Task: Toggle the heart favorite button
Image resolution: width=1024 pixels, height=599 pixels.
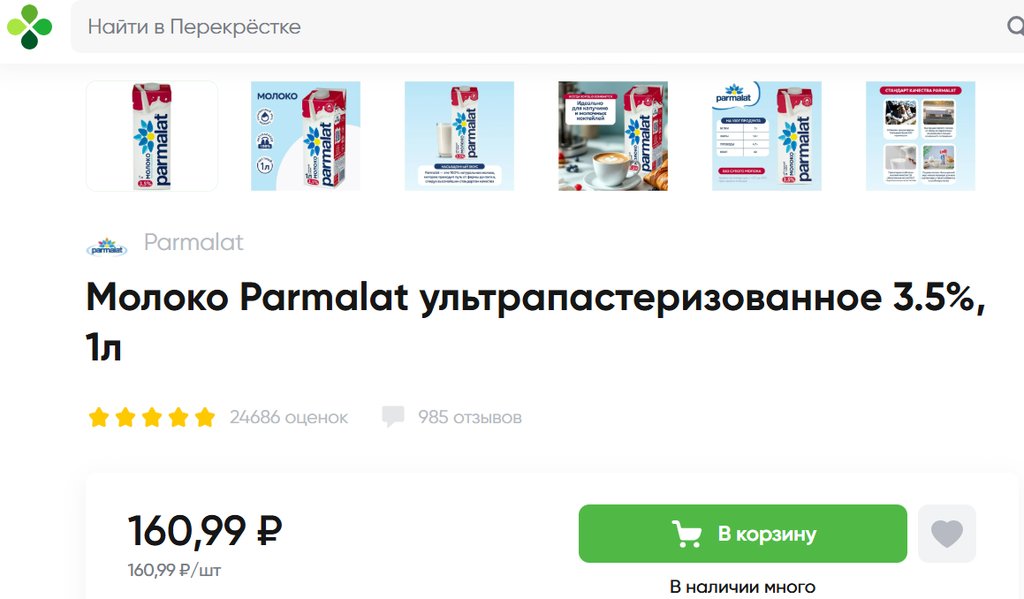Action: click(947, 534)
